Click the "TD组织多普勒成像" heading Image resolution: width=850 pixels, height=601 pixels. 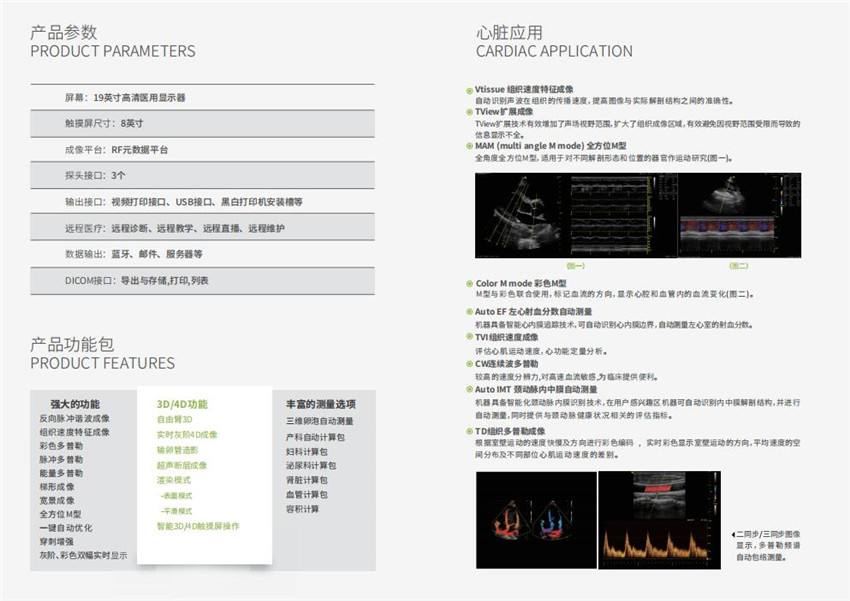click(x=510, y=431)
